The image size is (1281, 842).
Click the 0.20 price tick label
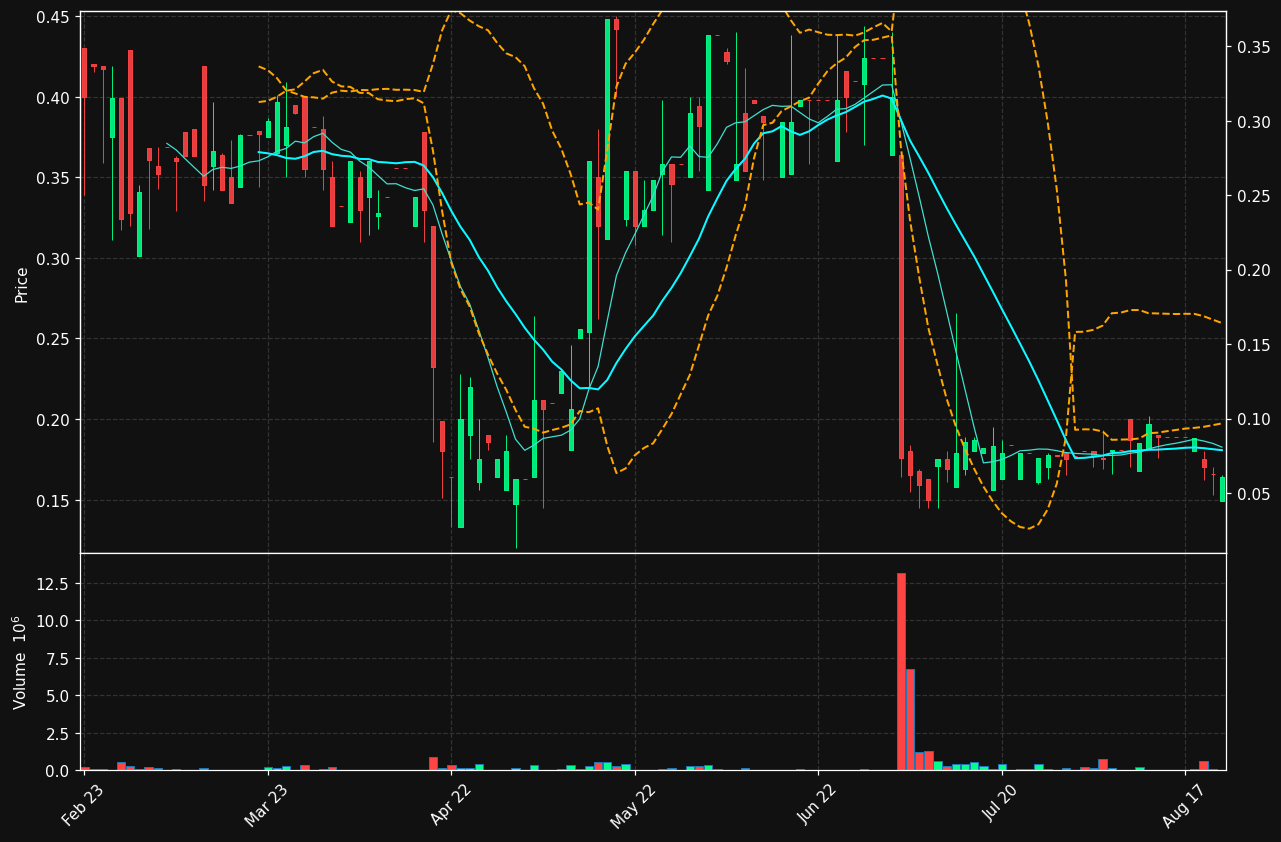coord(54,420)
